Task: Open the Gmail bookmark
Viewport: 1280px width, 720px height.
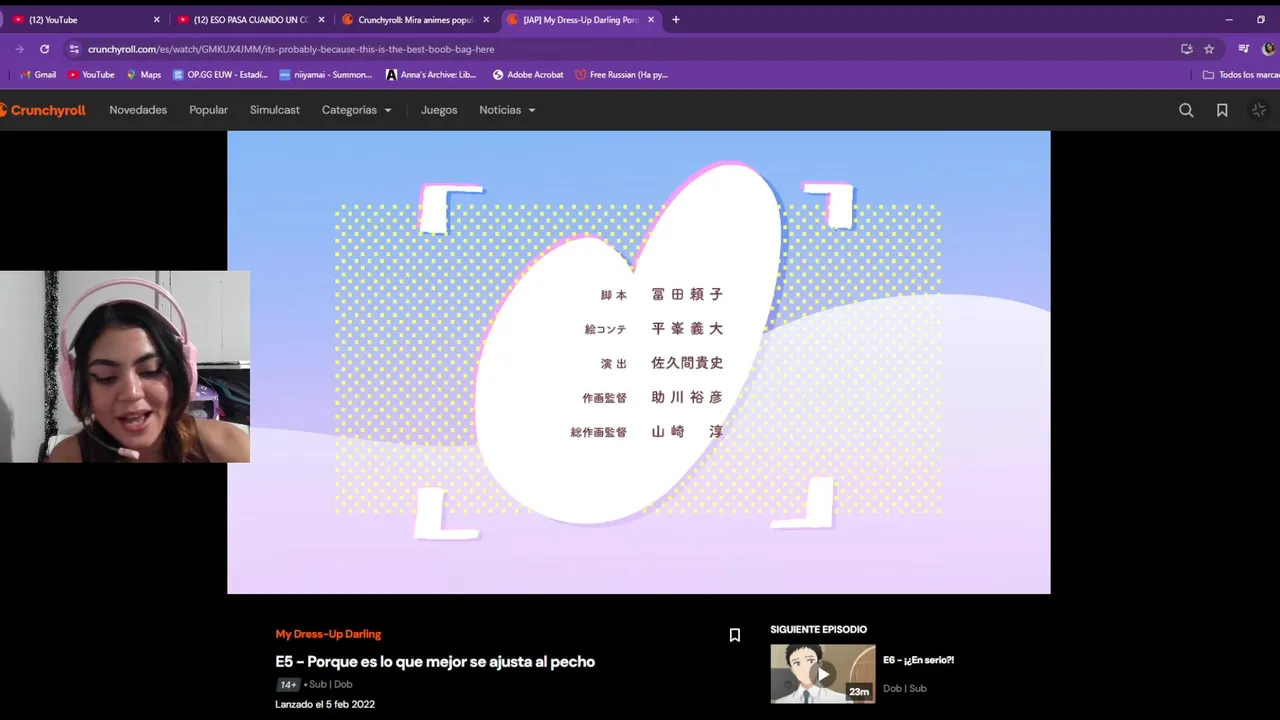Action: (x=38, y=74)
